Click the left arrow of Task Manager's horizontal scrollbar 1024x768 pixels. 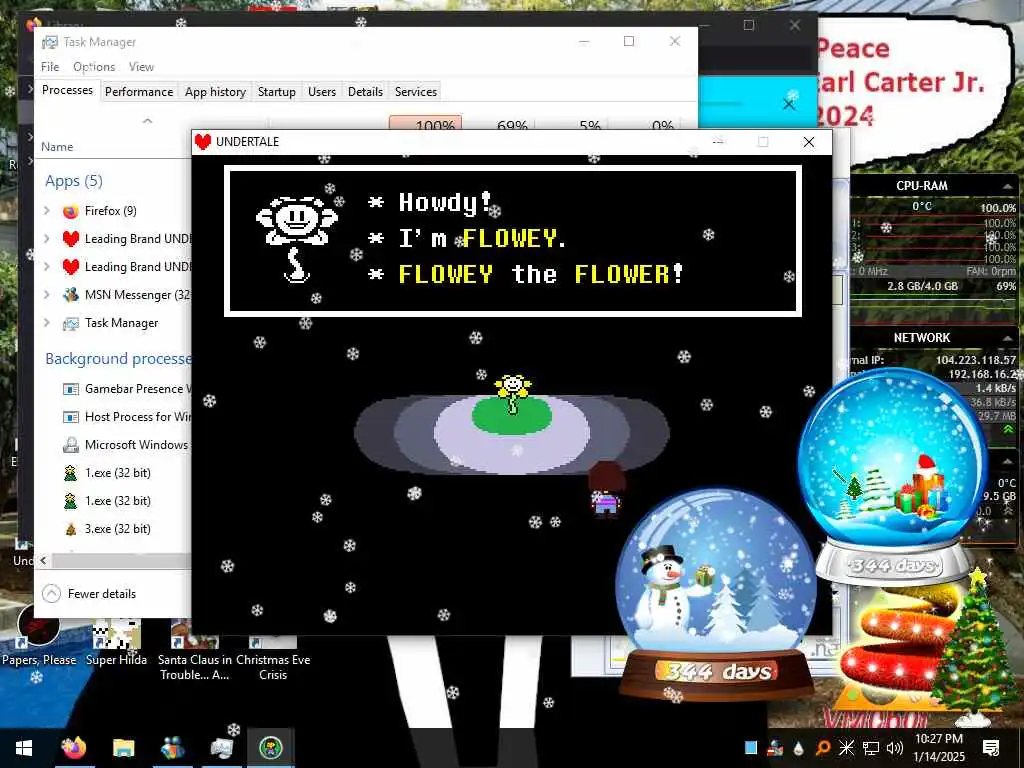[x=44, y=560]
